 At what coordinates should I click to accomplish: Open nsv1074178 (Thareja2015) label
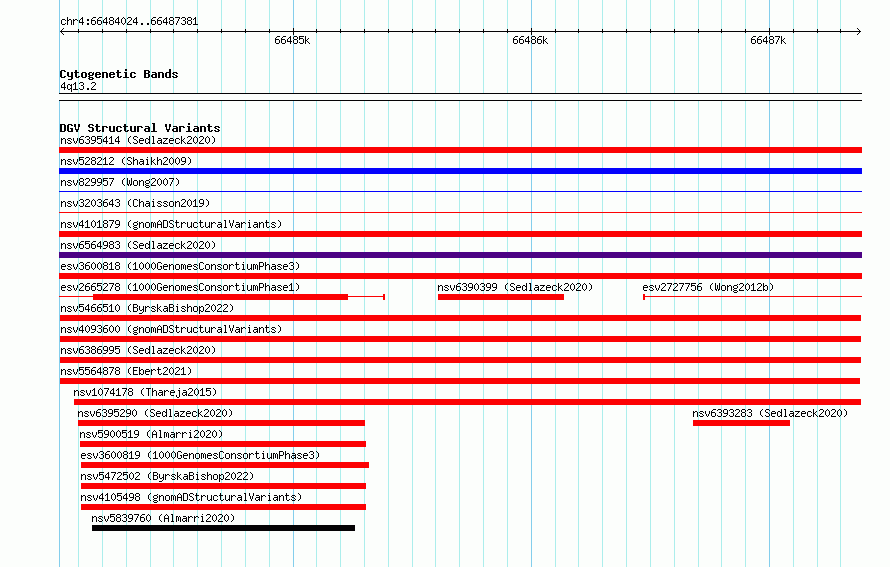pyautogui.click(x=145, y=392)
